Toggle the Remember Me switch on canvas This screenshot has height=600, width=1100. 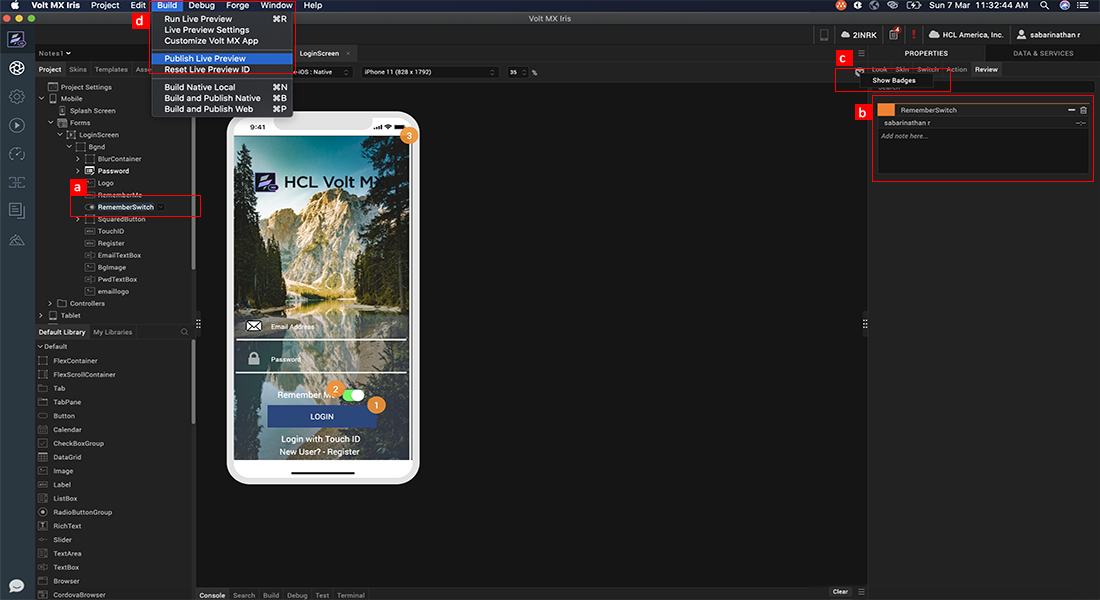coord(353,395)
